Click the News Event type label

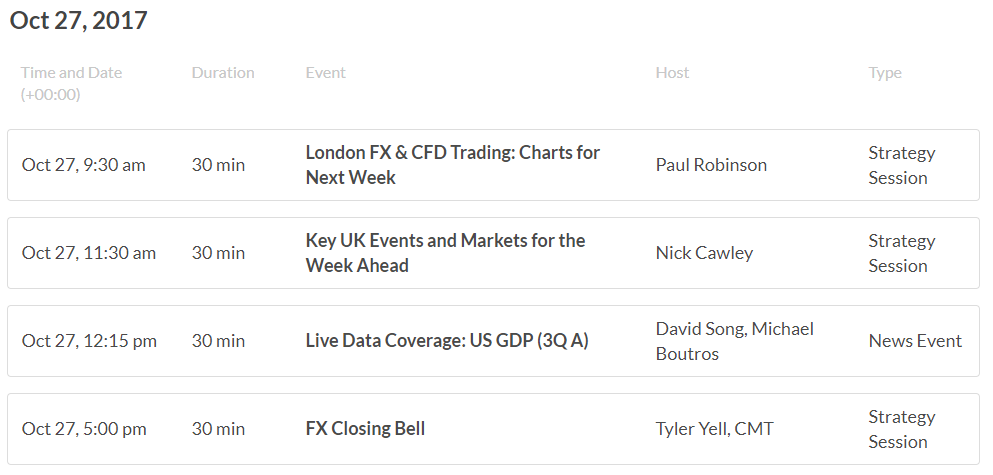click(915, 341)
